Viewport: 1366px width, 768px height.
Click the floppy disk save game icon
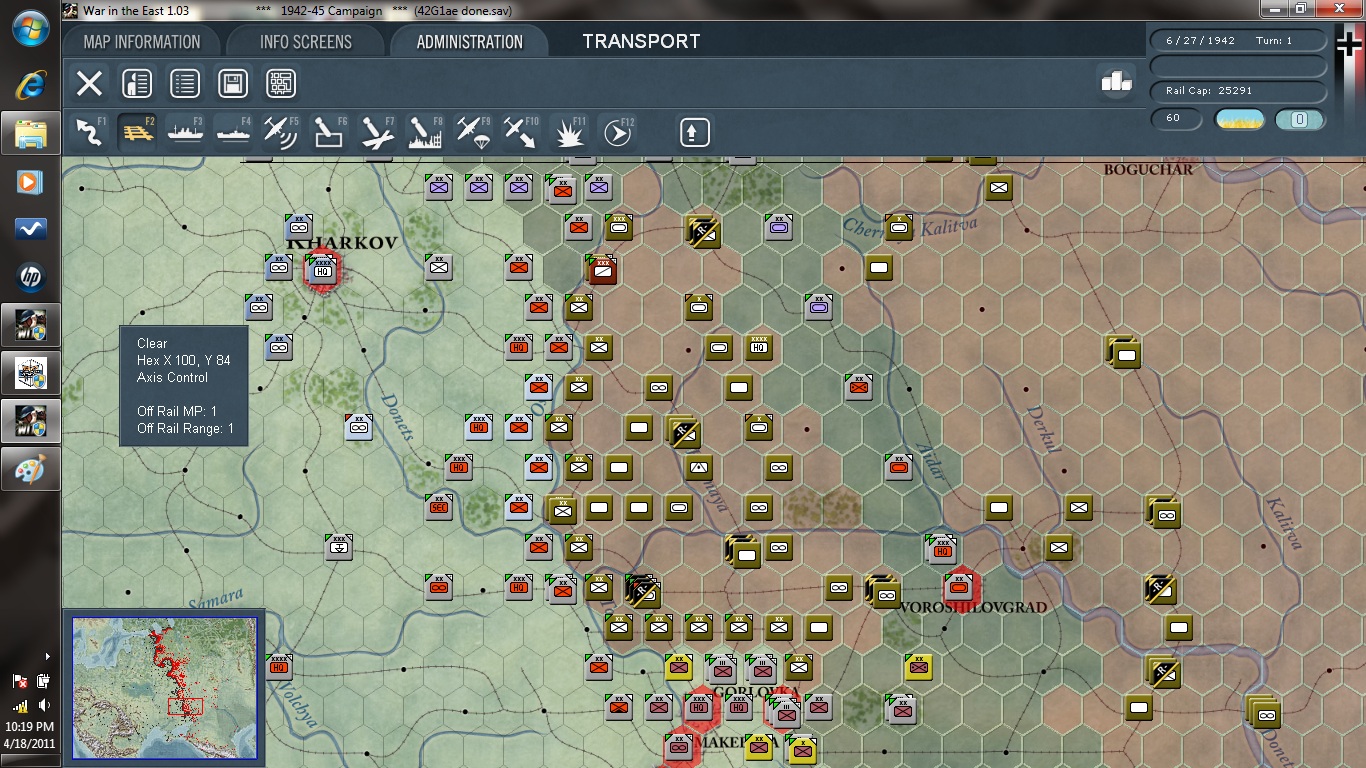coord(233,83)
